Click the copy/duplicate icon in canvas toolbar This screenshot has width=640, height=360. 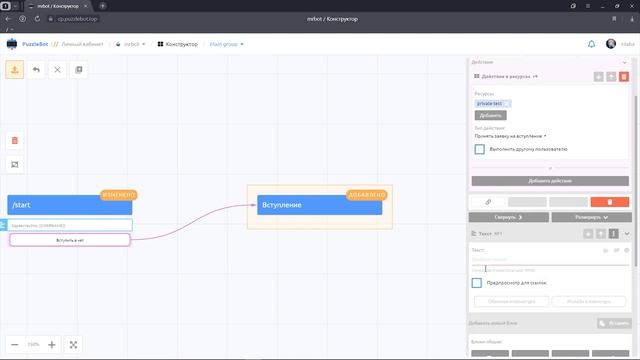79,70
